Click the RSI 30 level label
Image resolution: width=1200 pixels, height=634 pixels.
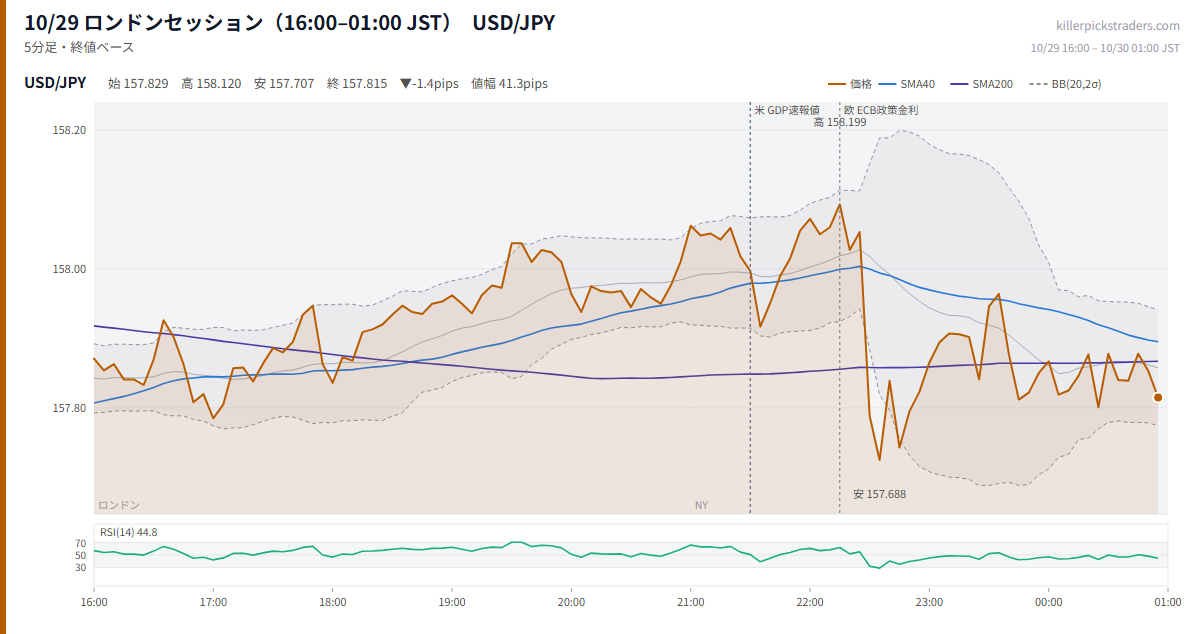tap(81, 567)
